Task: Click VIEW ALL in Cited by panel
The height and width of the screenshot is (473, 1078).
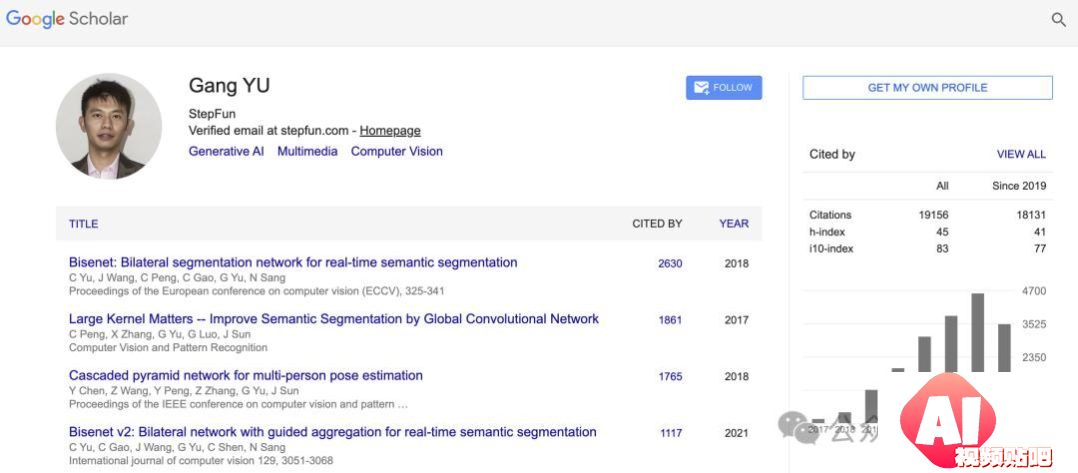Action: click(1021, 154)
